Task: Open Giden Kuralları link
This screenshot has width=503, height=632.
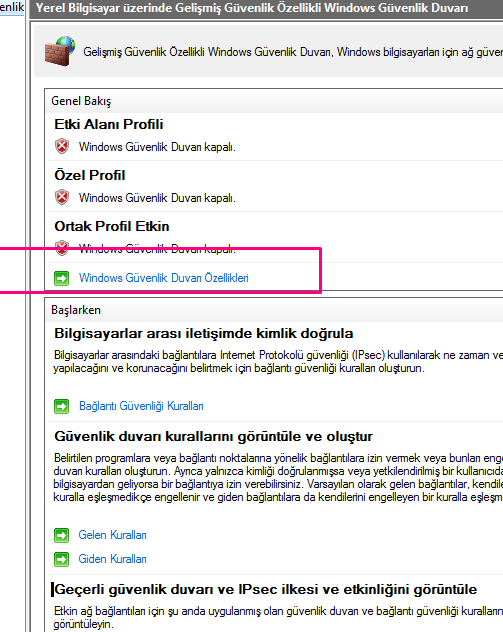Action: (112, 559)
